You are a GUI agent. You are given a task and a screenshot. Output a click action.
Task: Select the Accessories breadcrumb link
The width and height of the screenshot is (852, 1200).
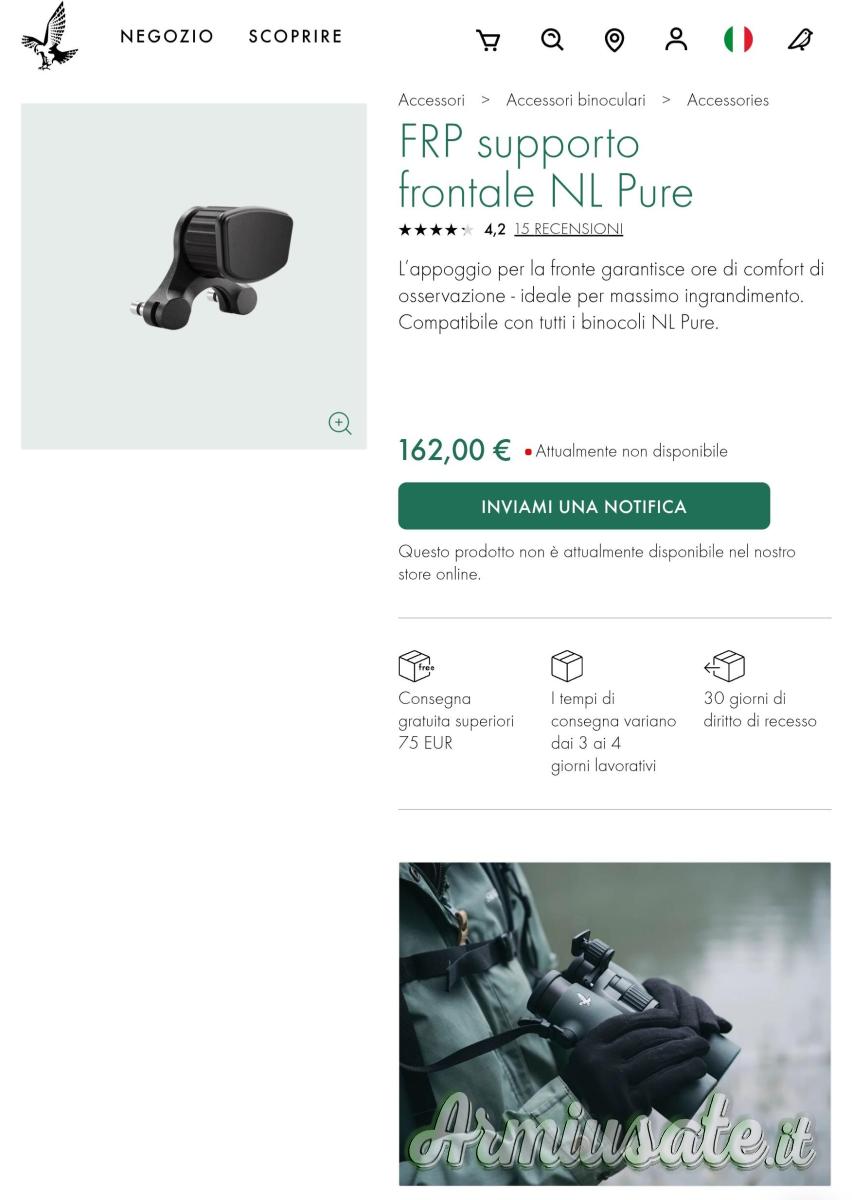tap(728, 100)
